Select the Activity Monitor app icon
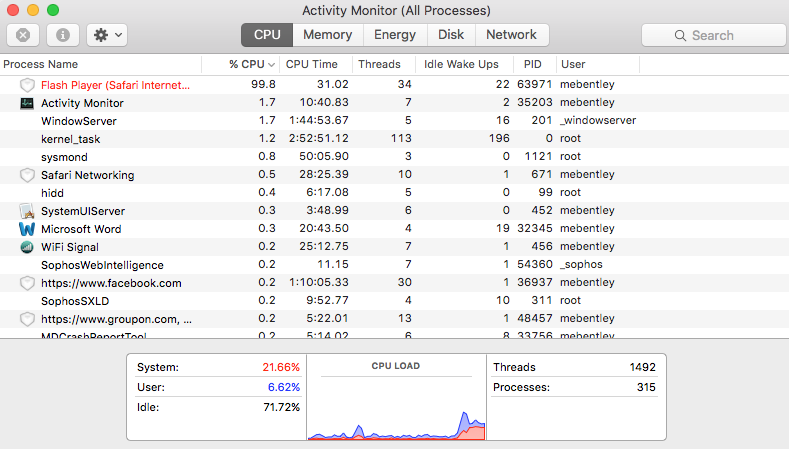This screenshot has width=789, height=449. (27, 103)
